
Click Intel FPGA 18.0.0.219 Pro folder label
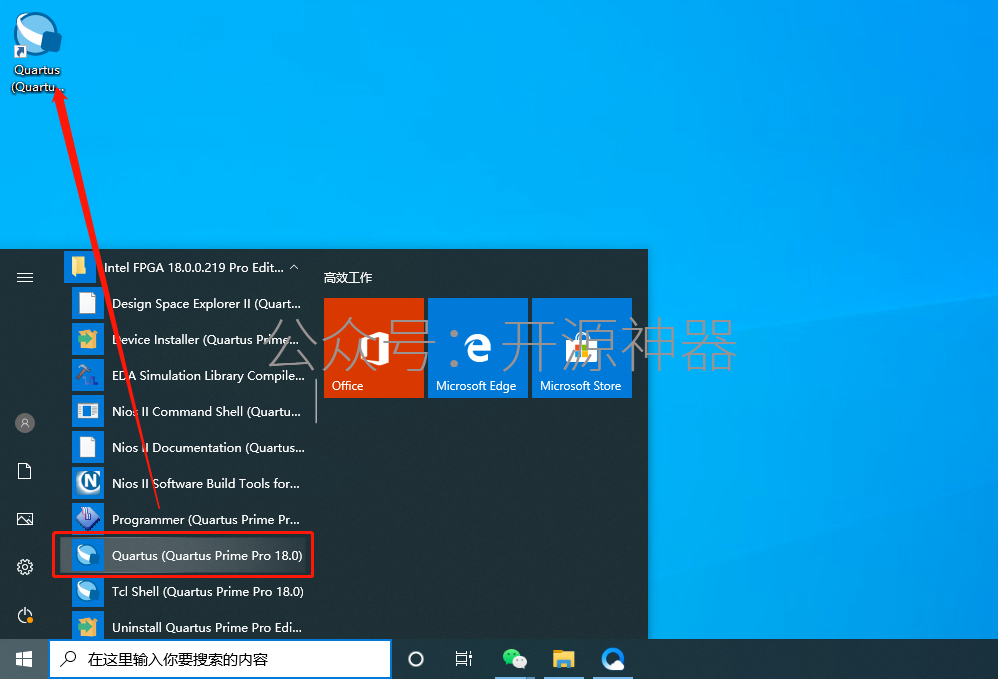[x=193, y=267]
